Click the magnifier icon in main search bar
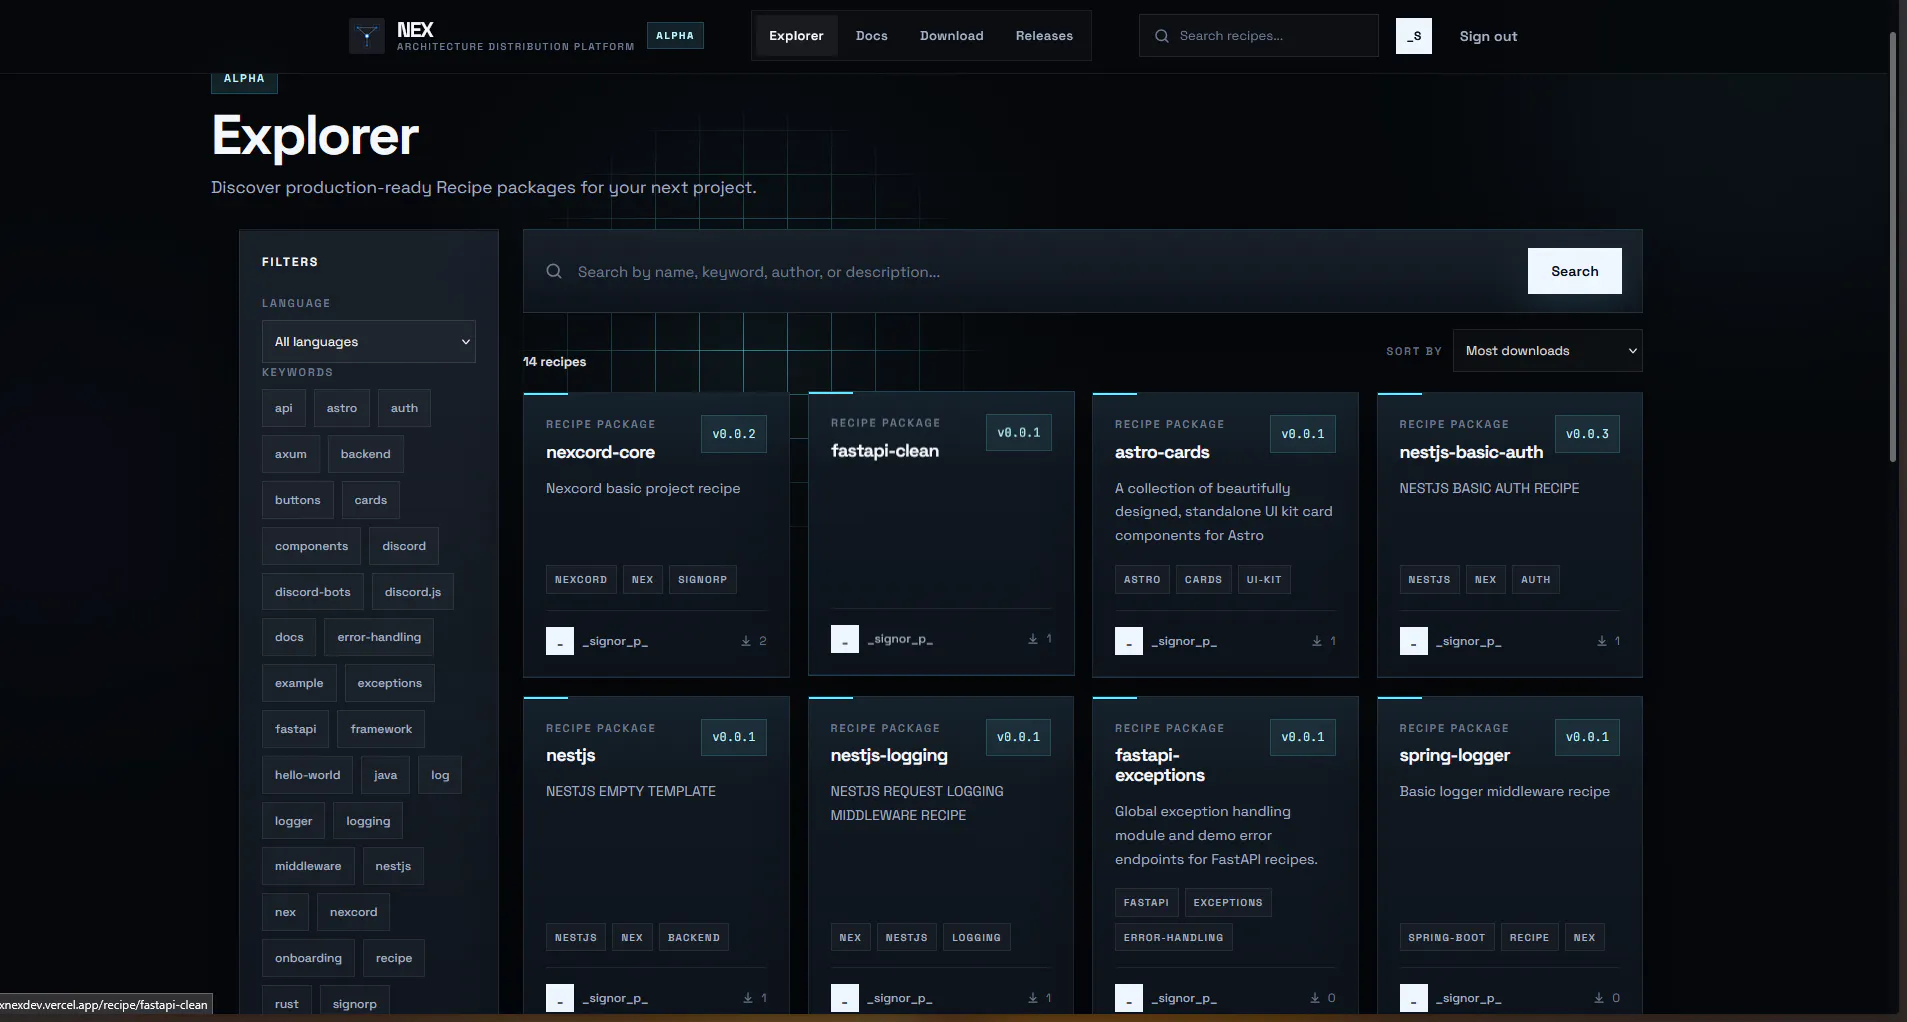 [553, 271]
